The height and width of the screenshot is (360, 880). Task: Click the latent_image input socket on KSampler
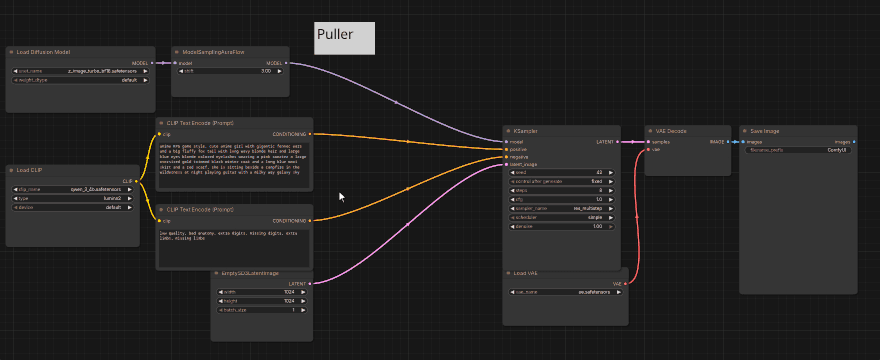[506, 165]
